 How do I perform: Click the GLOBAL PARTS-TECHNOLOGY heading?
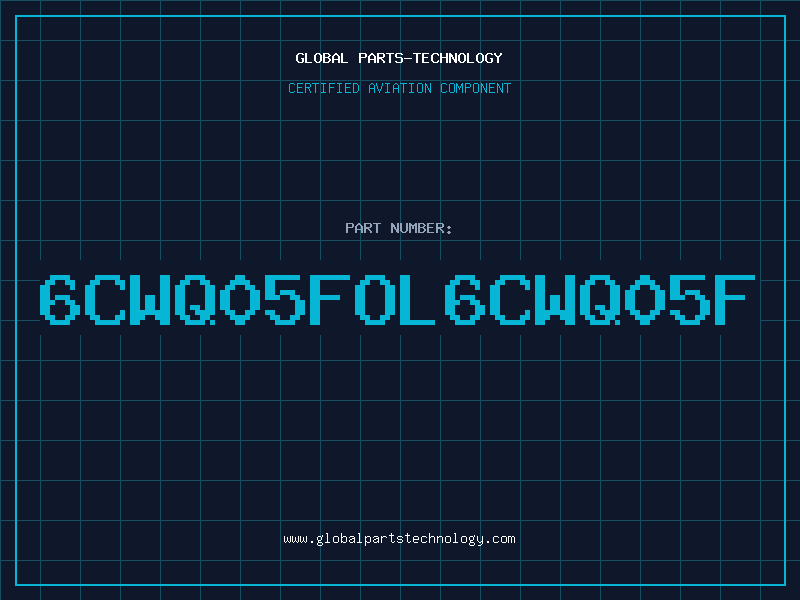(x=399, y=58)
